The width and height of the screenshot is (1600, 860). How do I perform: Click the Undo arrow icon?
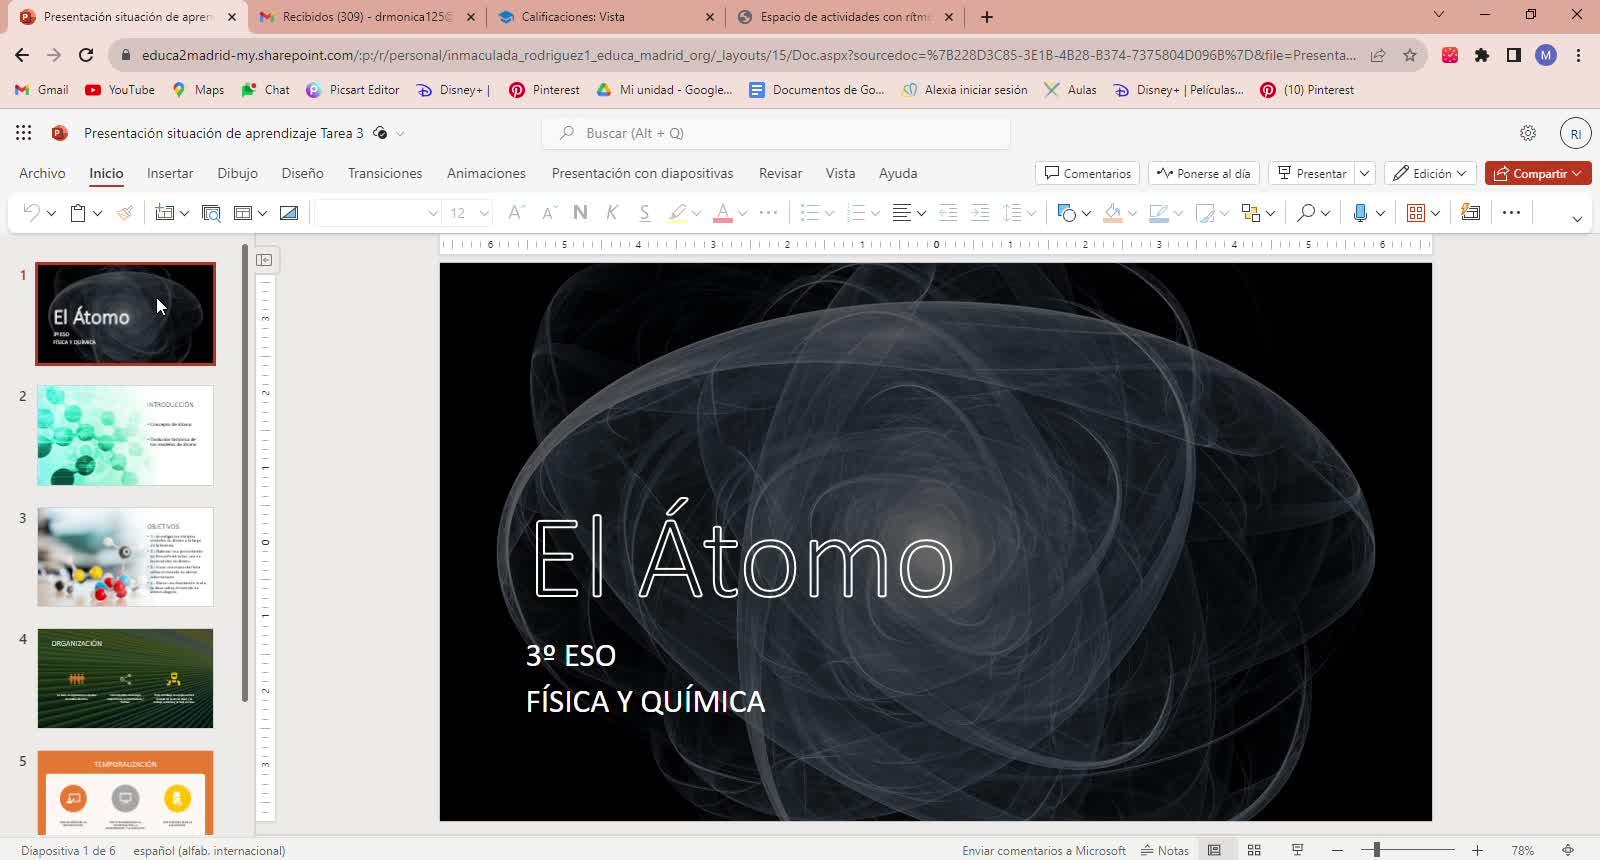[x=31, y=213]
